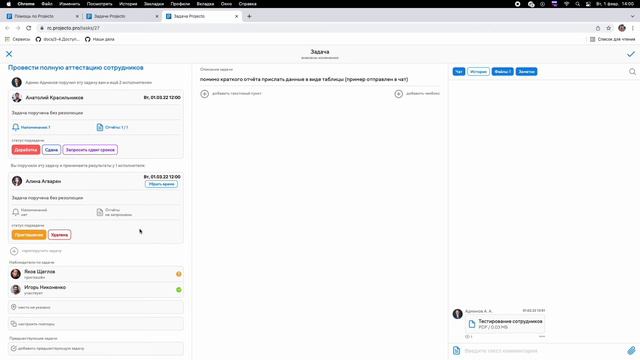640x360 pixels.
Task: Open the Закладки menu in the menu bar
Action: 154,4
